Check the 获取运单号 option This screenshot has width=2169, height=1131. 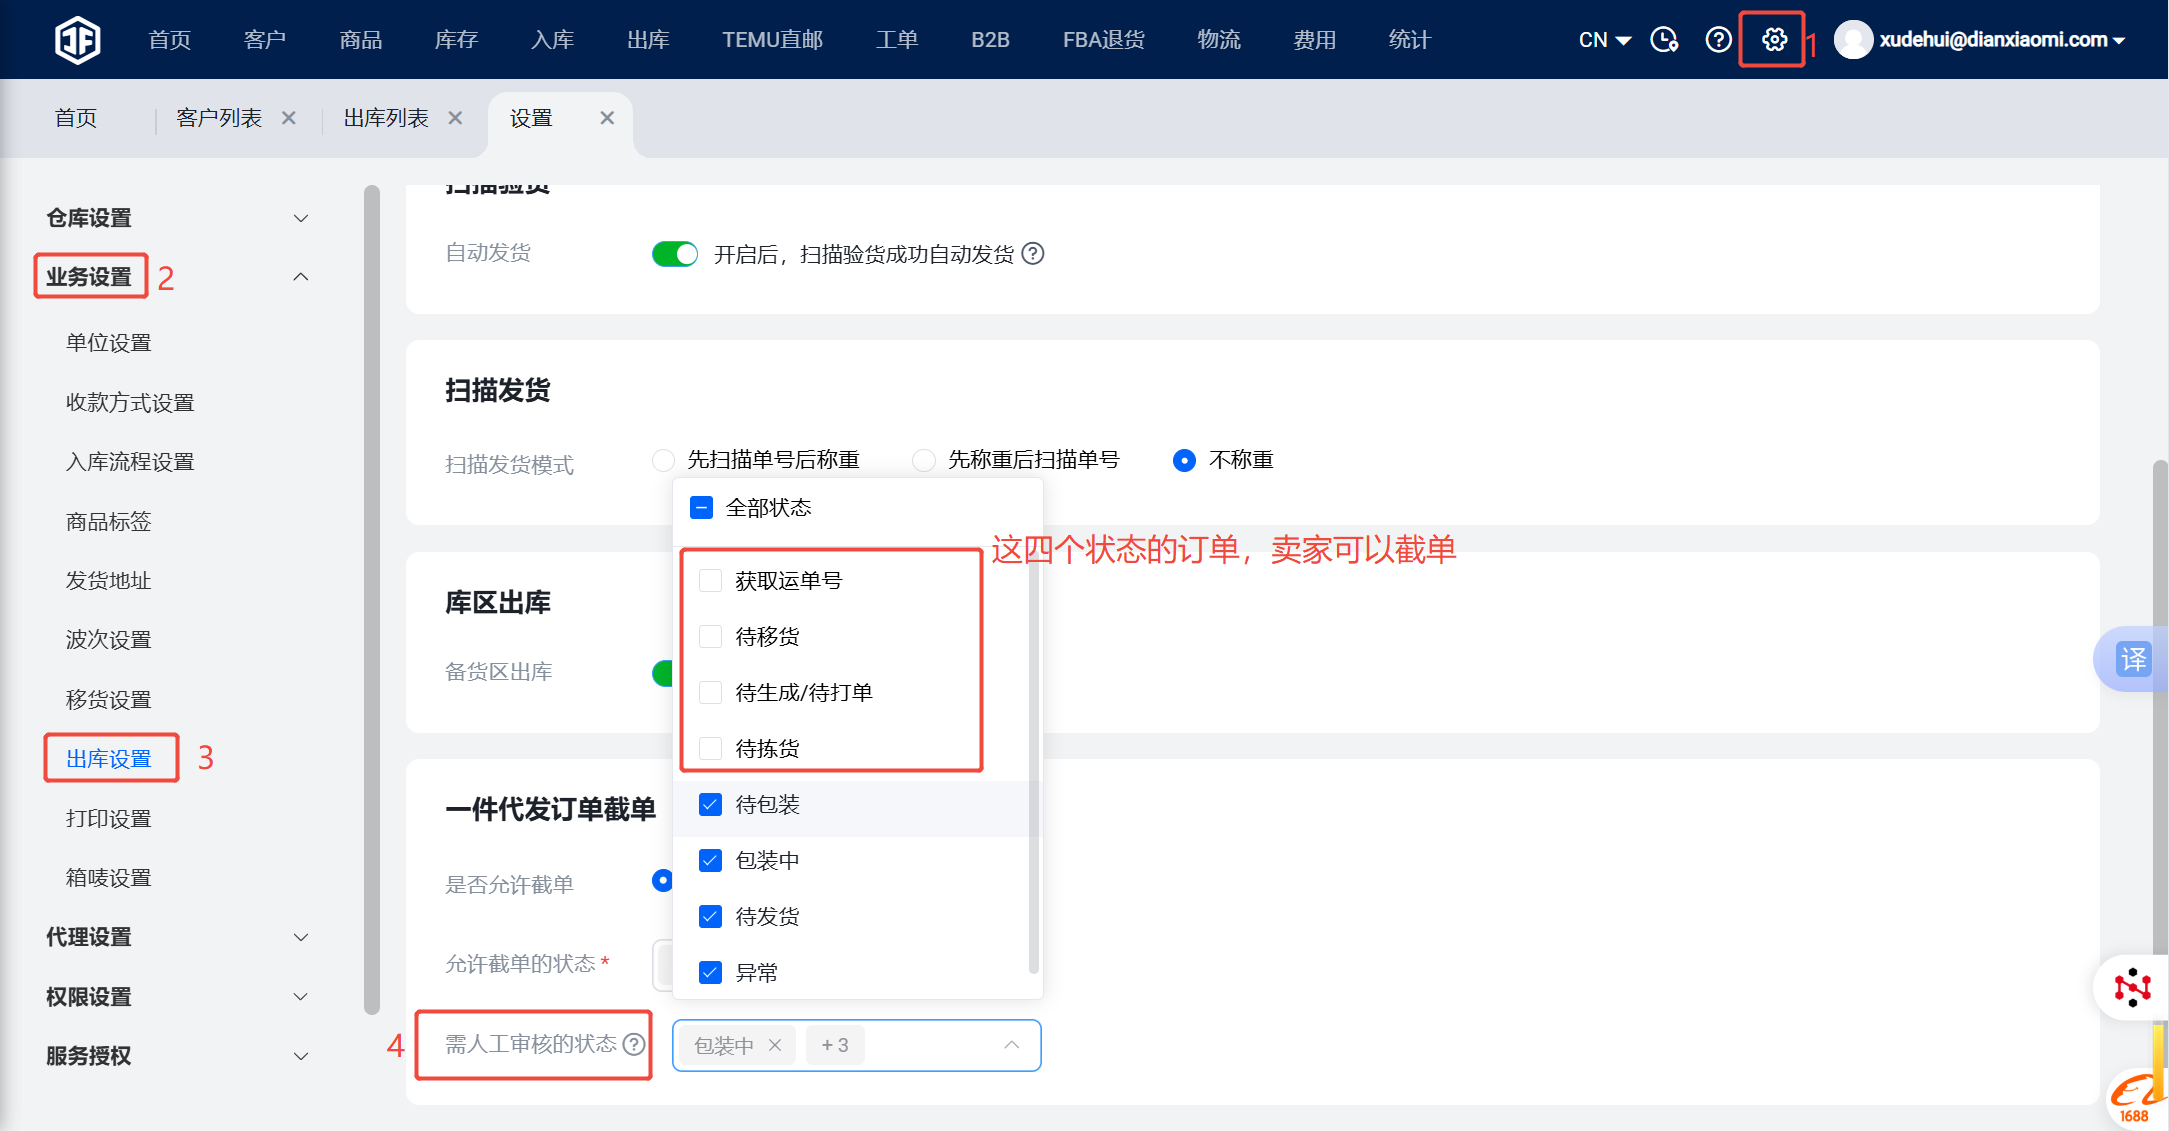tap(711, 581)
